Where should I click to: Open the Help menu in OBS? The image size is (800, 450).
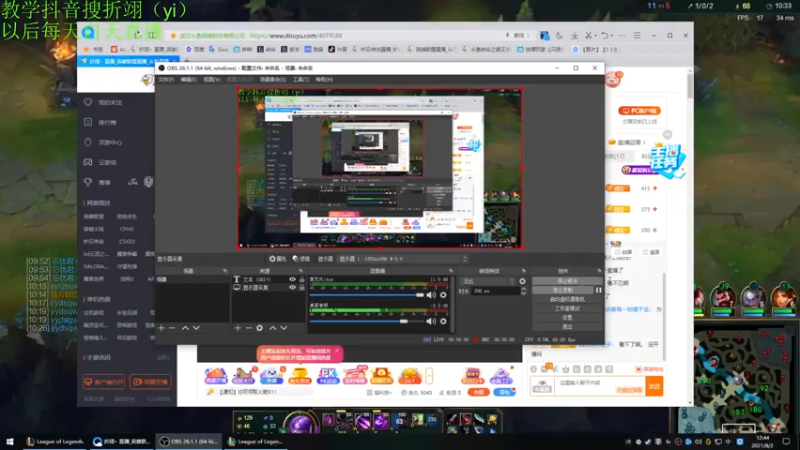324,80
